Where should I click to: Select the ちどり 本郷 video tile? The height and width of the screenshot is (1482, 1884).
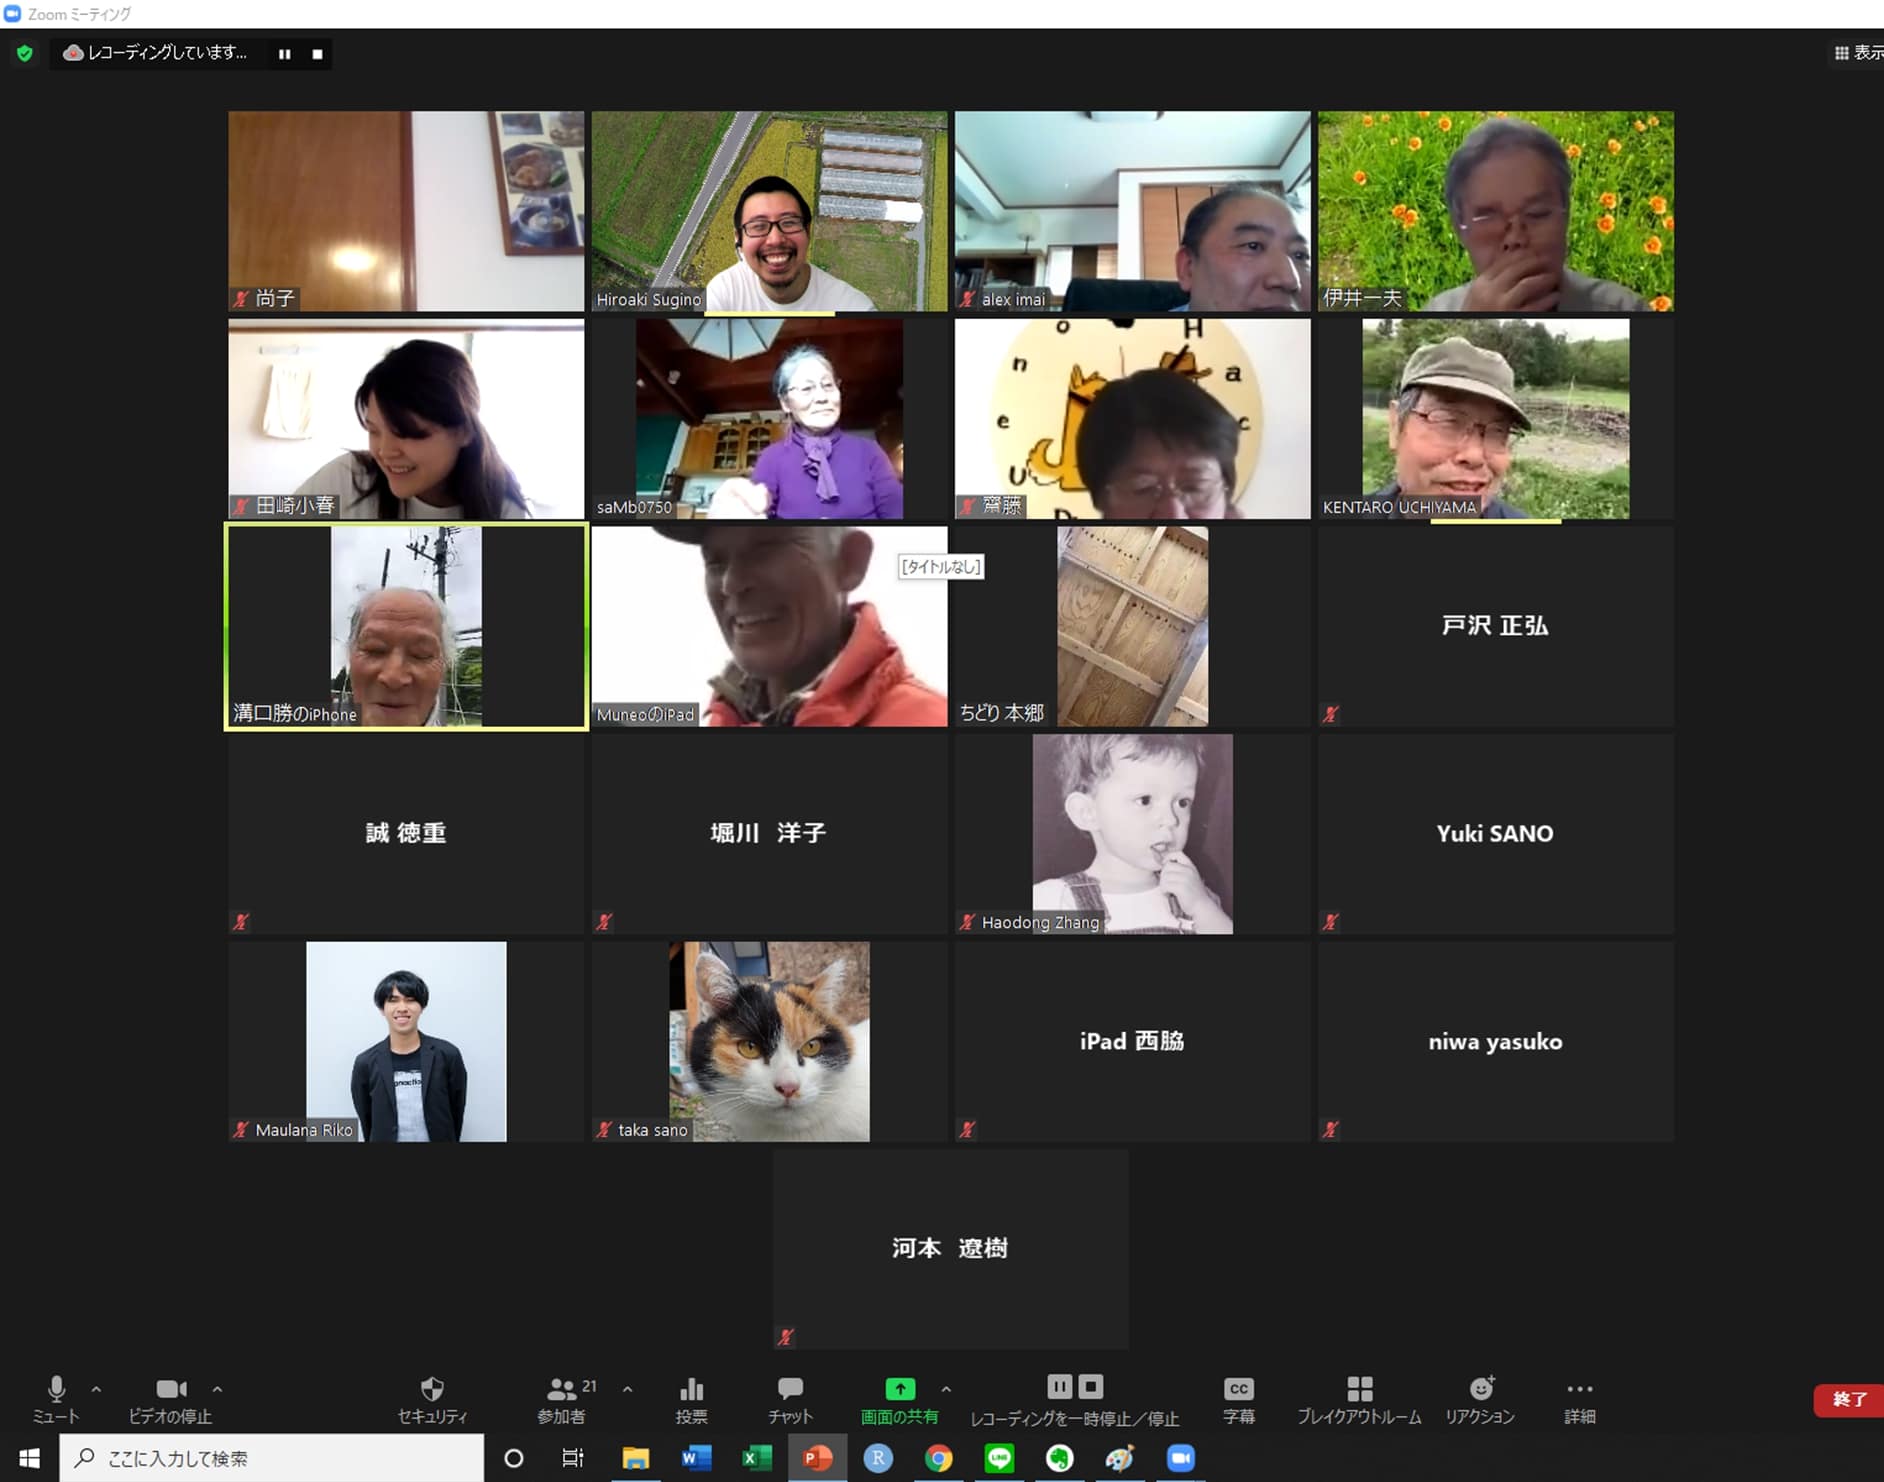pyautogui.click(x=1132, y=627)
